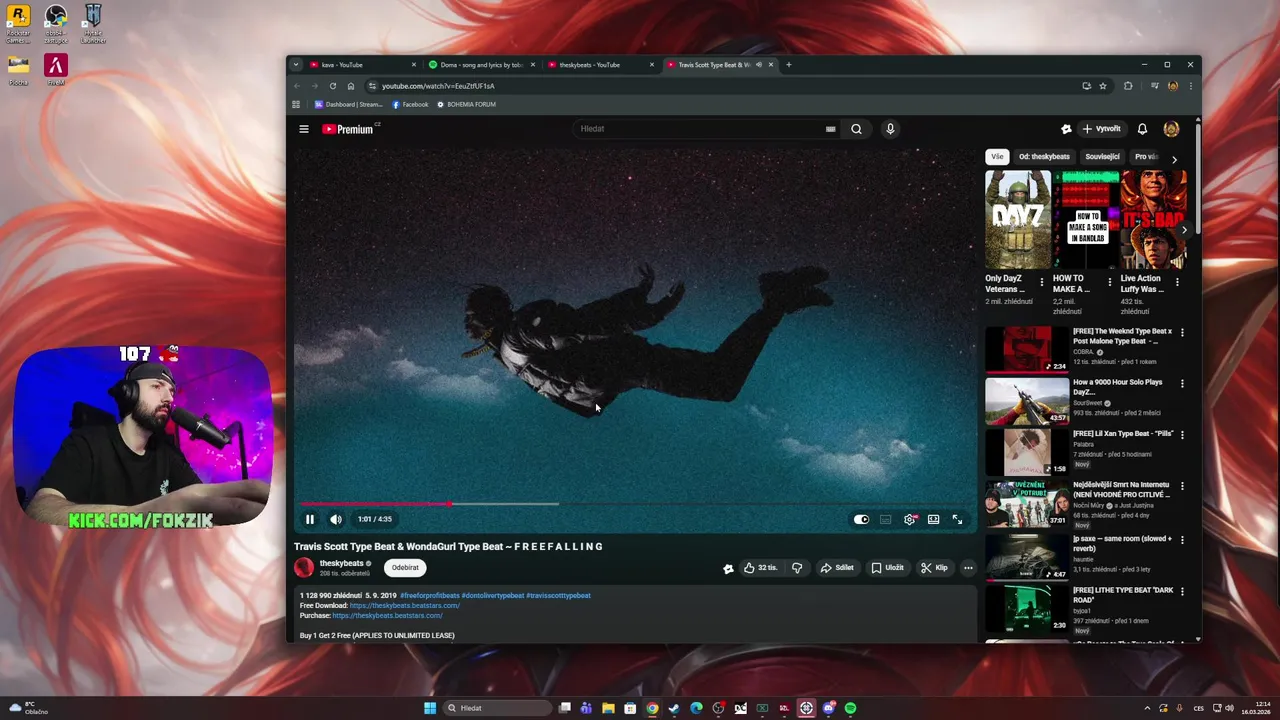
Task: Select the Související filter chip
Action: [x=1102, y=157]
